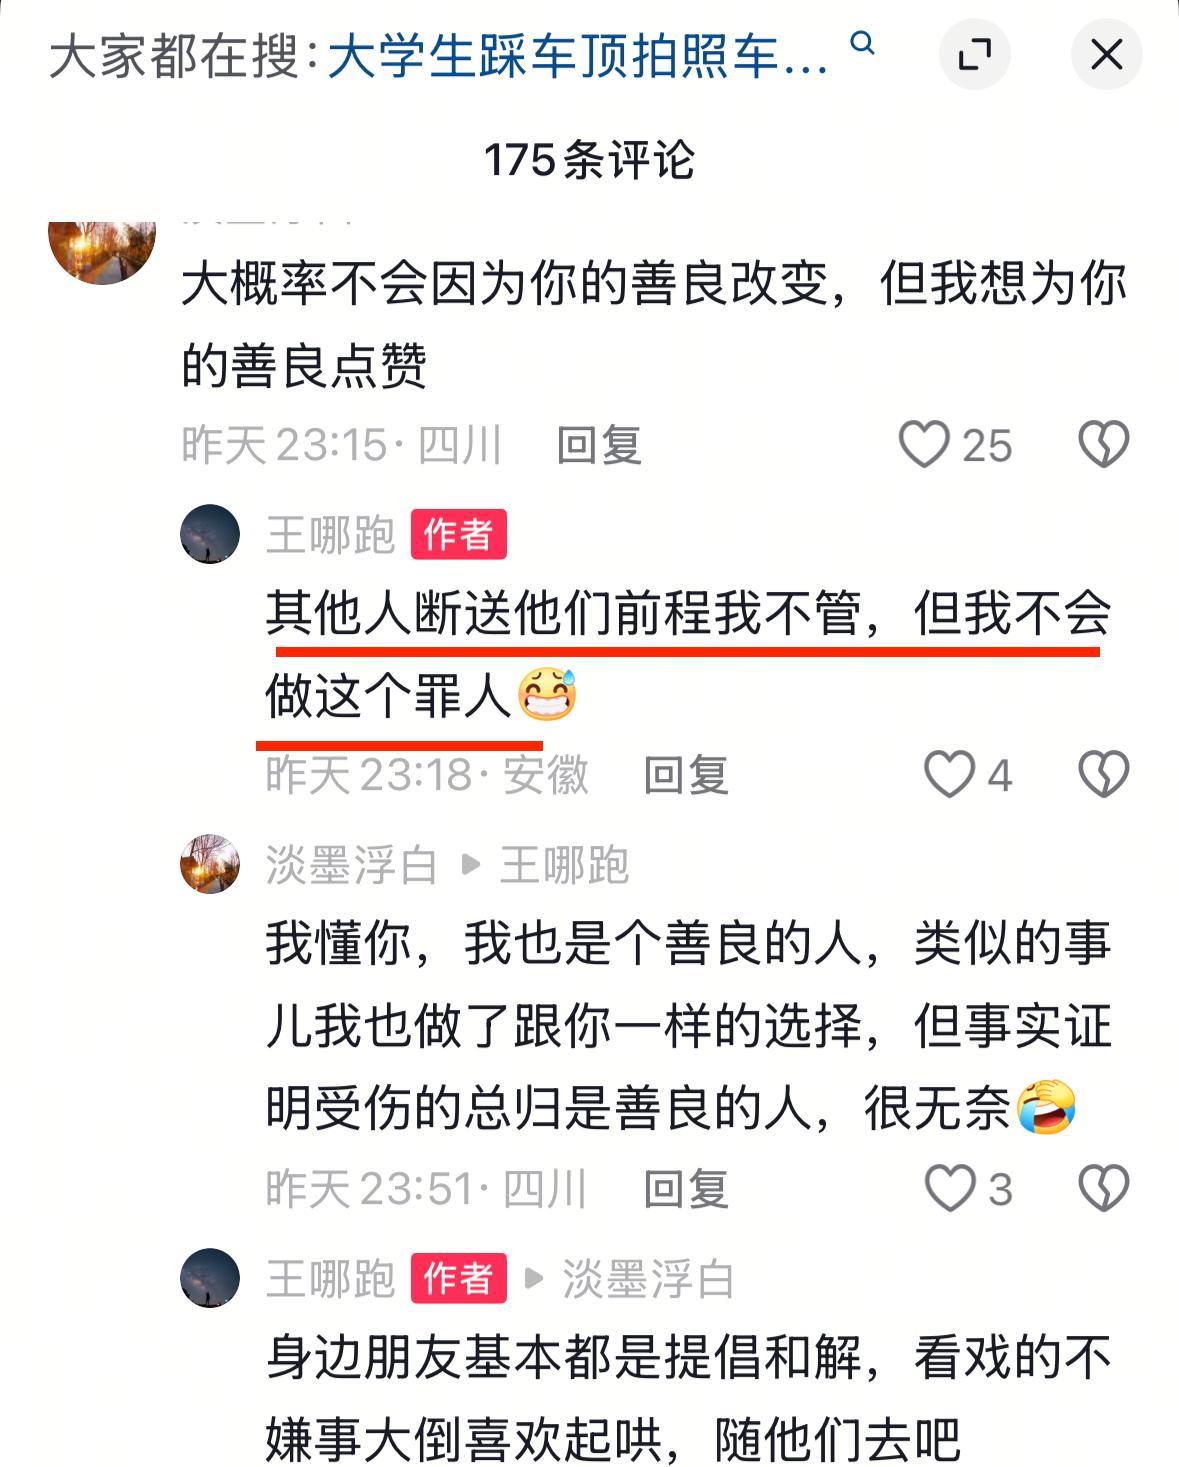The height and width of the screenshot is (1467, 1179).
Task: Close the comments panel
Action: click(1106, 55)
